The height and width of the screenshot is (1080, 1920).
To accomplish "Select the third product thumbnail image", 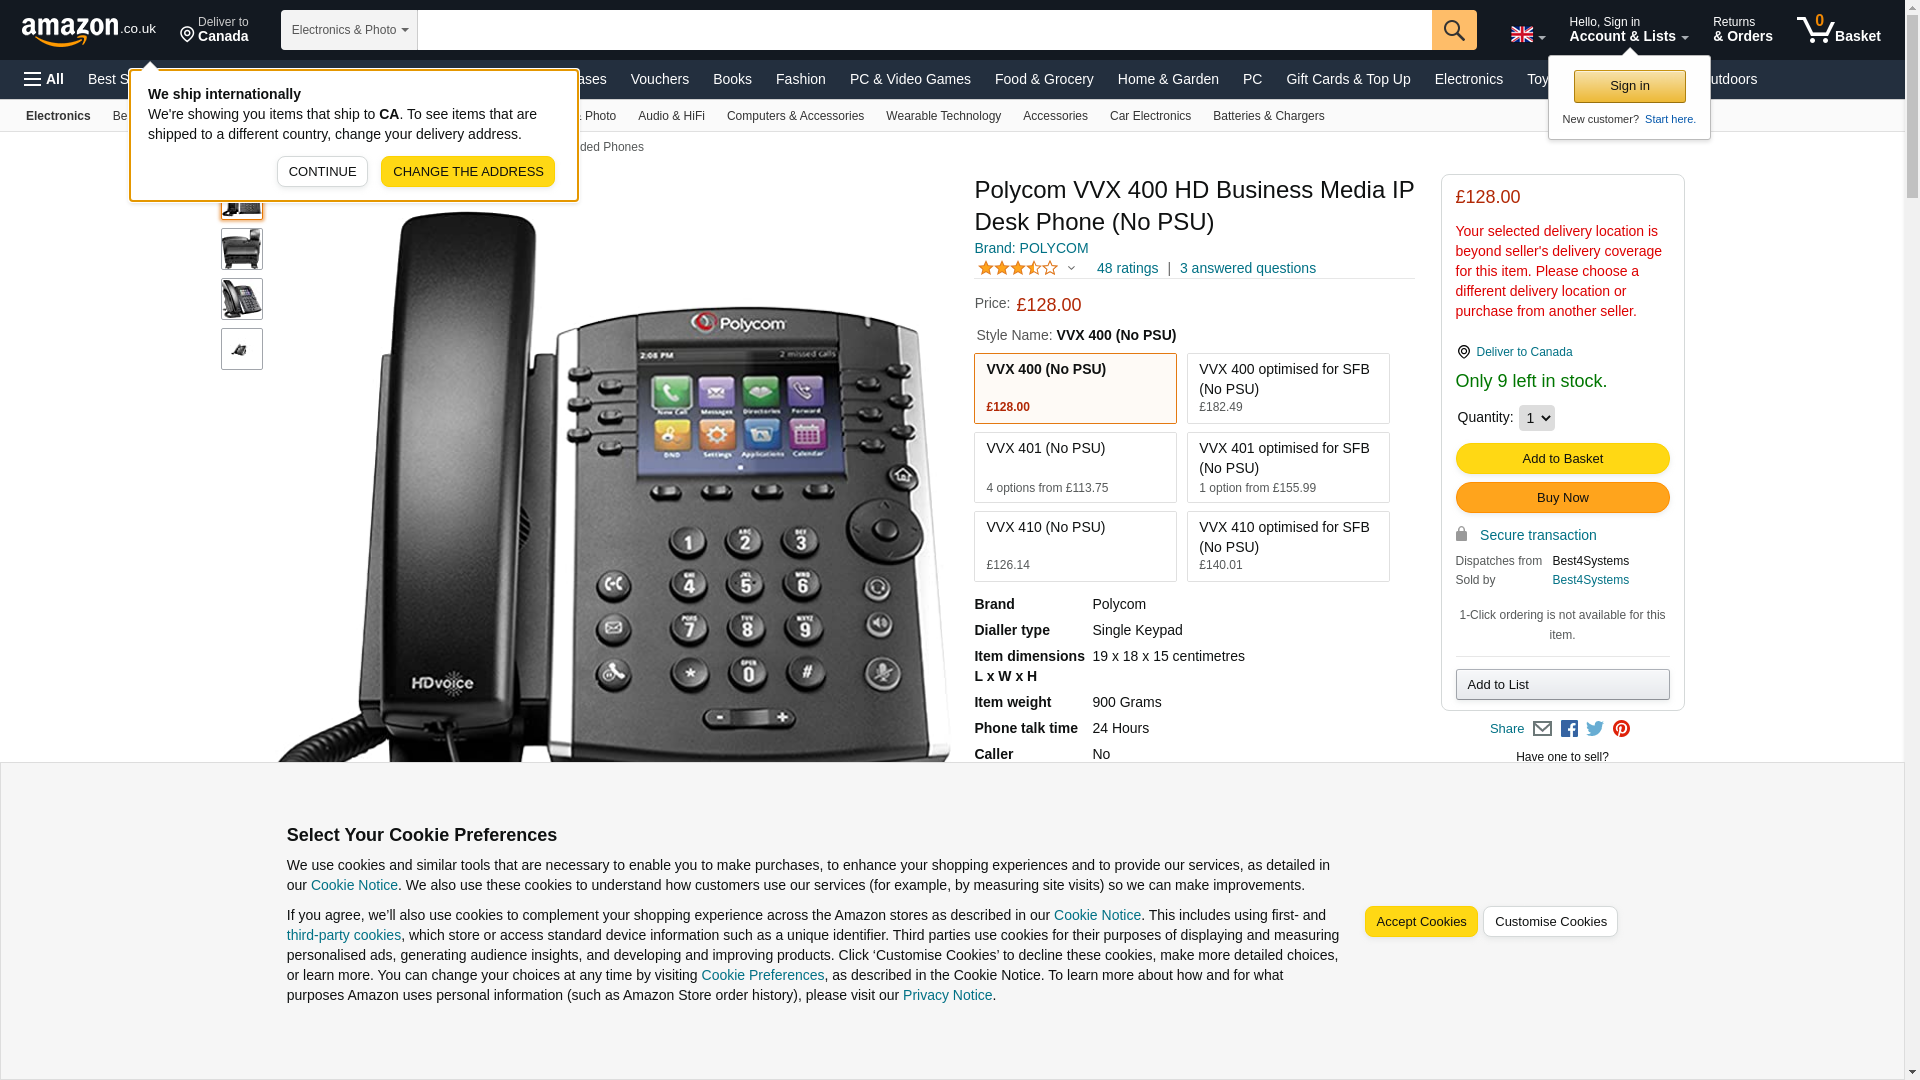I will pos(242,299).
